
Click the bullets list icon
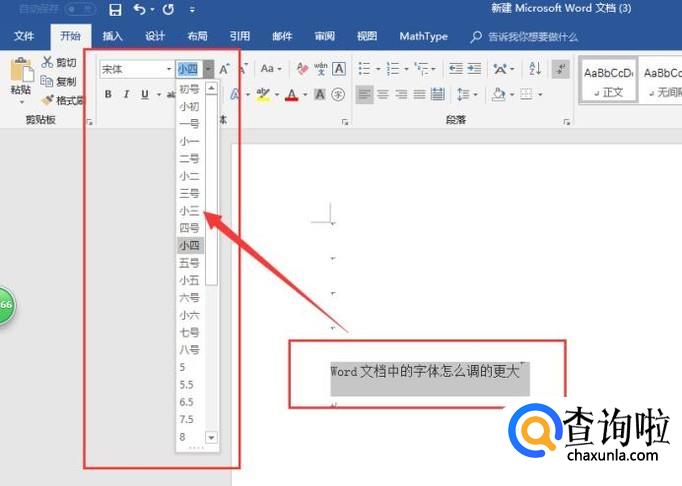[364, 69]
